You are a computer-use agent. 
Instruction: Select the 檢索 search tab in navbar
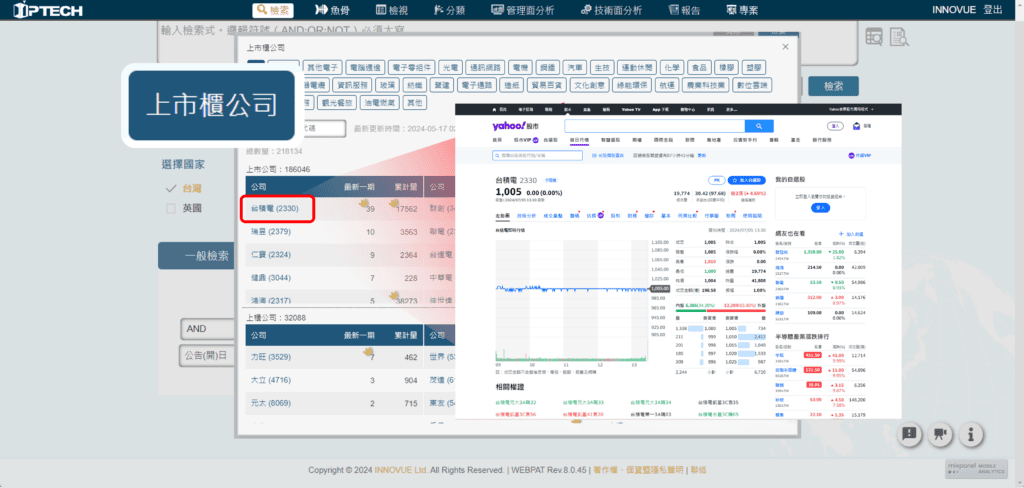[x=274, y=10]
